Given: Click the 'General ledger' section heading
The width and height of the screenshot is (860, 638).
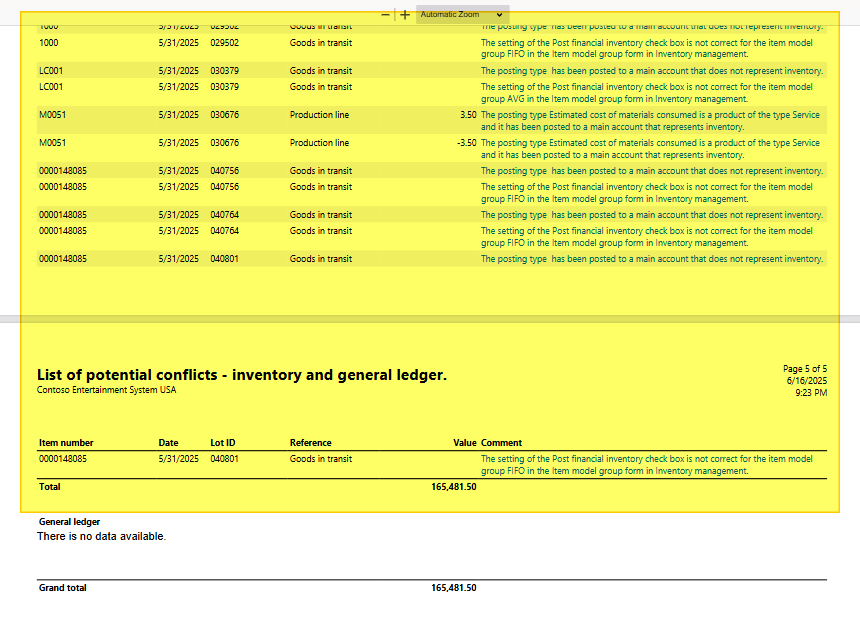Looking at the screenshot, I should click(69, 522).
